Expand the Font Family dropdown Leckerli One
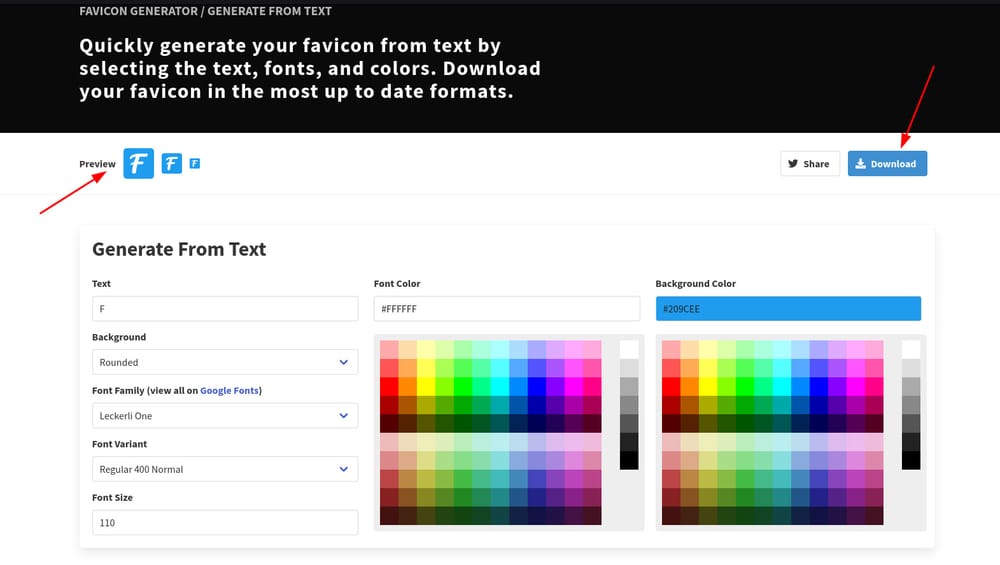 tap(224, 415)
